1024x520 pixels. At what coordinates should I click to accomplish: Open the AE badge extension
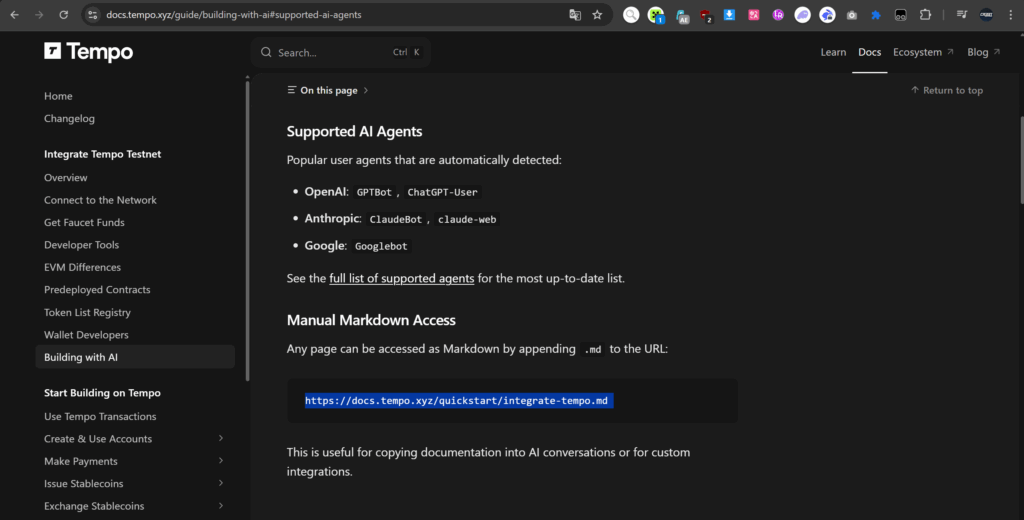[682, 16]
